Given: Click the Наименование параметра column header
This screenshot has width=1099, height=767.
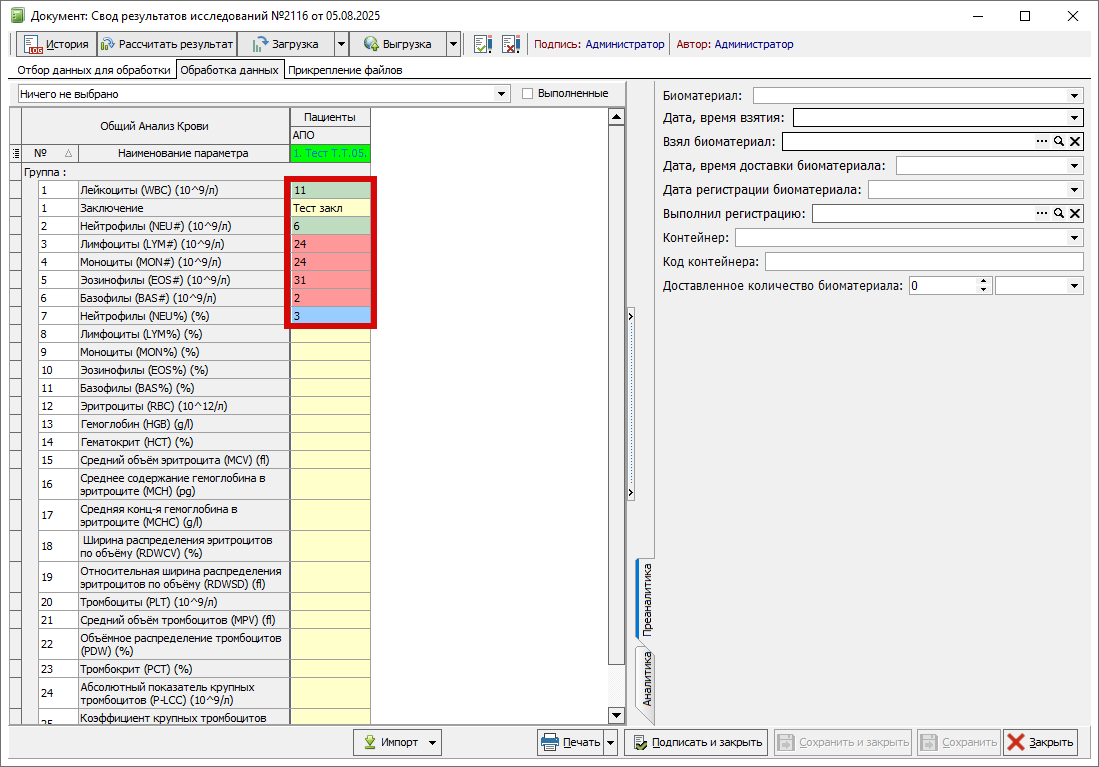Looking at the screenshot, I should [184, 154].
